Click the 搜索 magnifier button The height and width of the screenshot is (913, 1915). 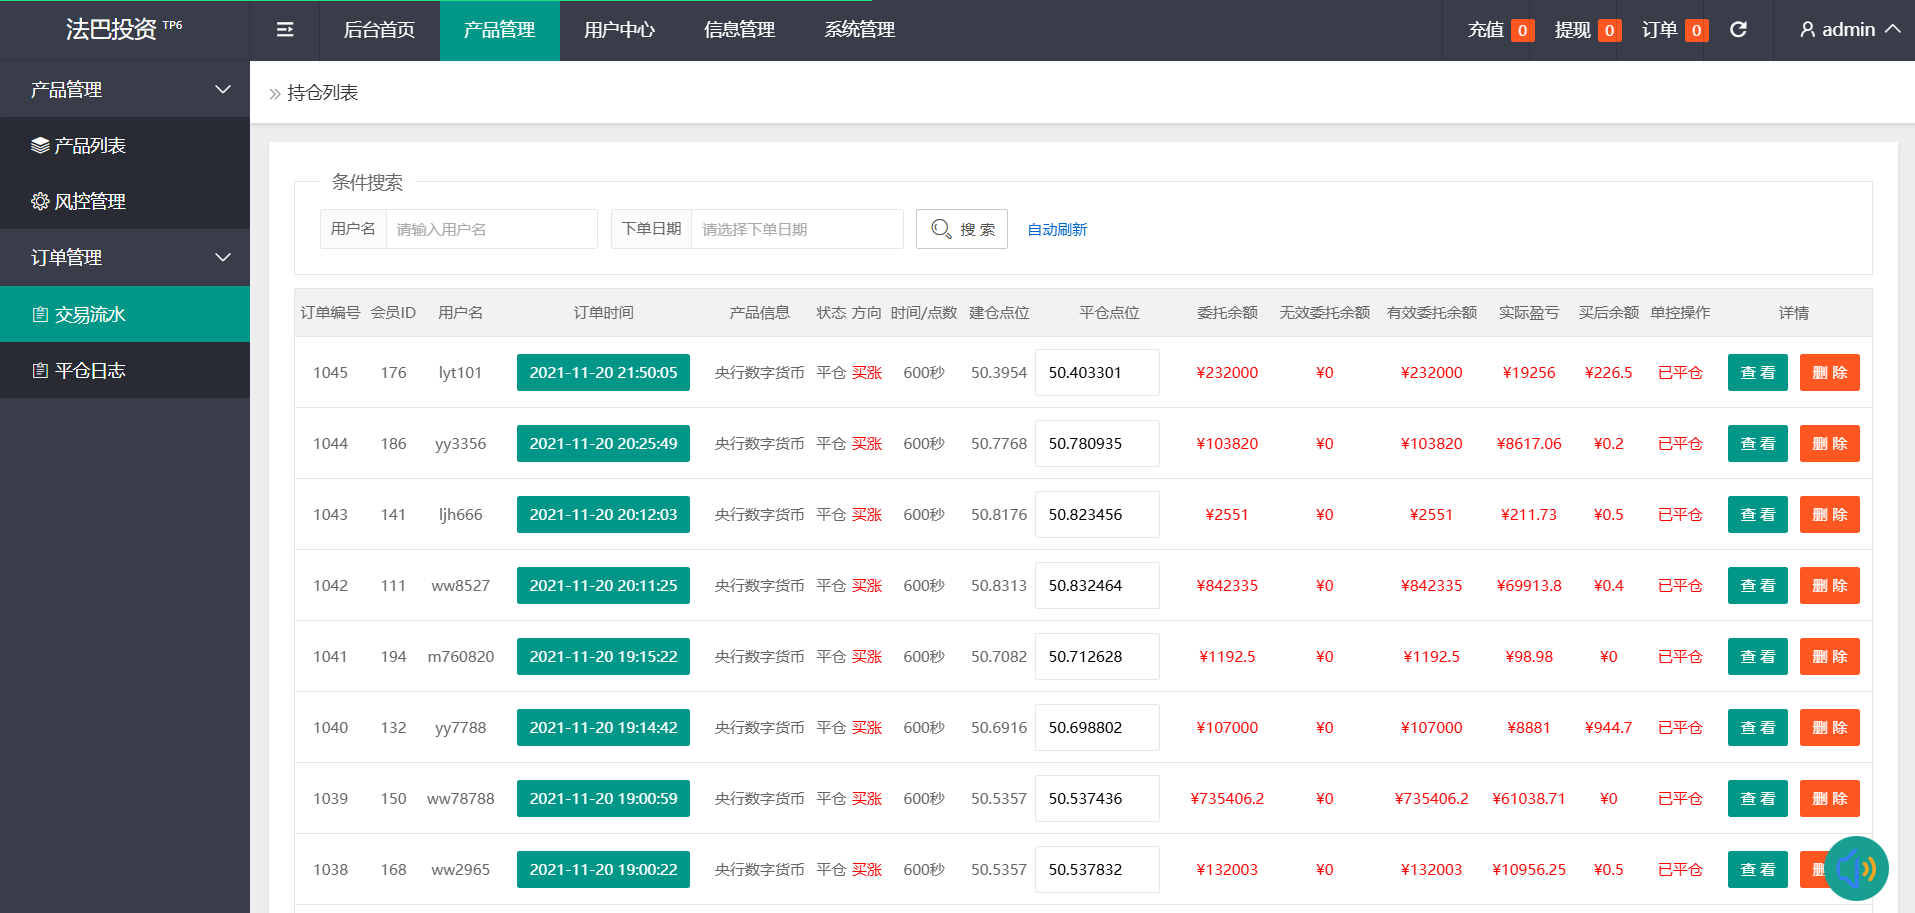click(x=962, y=230)
